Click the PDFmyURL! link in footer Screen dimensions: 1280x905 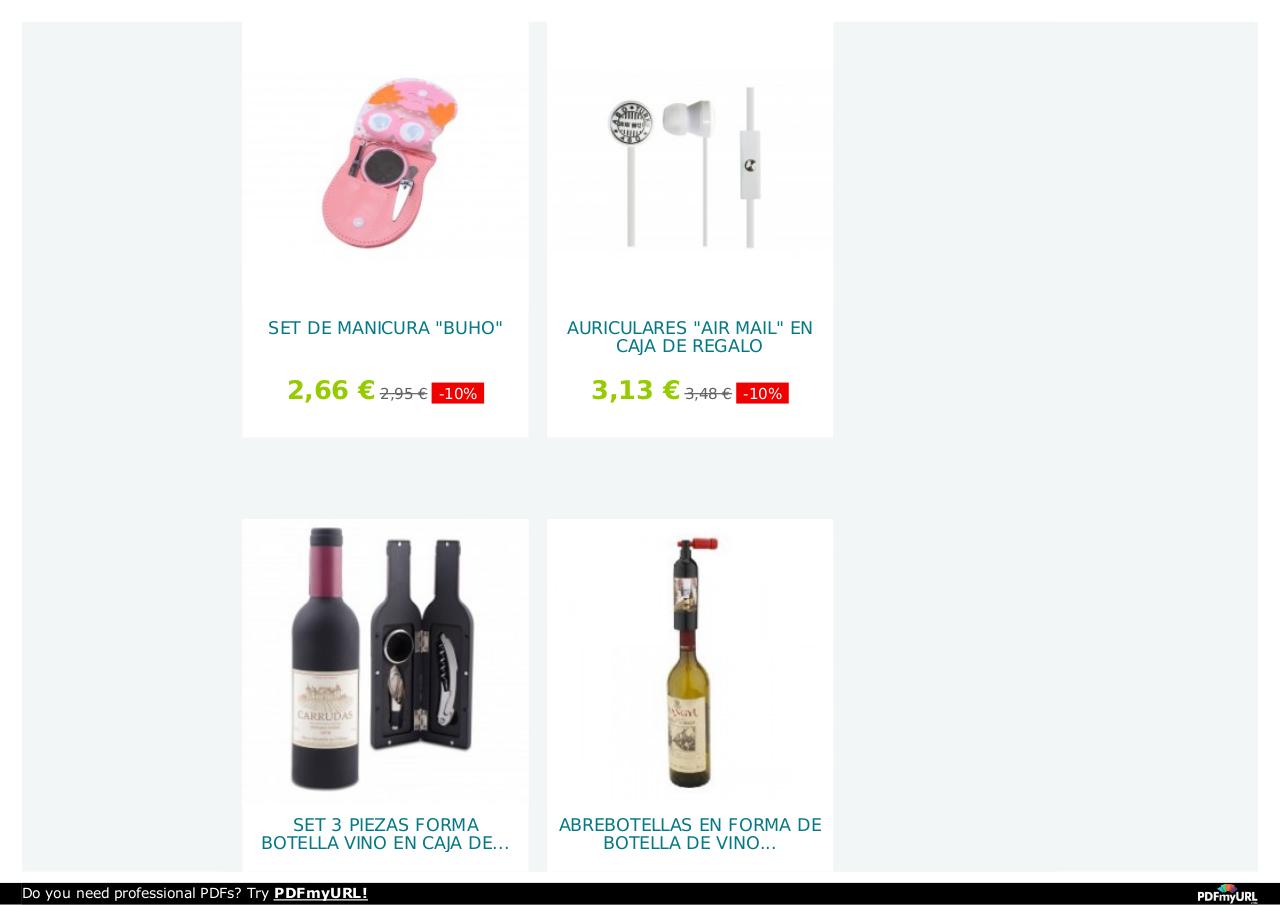click(x=321, y=893)
